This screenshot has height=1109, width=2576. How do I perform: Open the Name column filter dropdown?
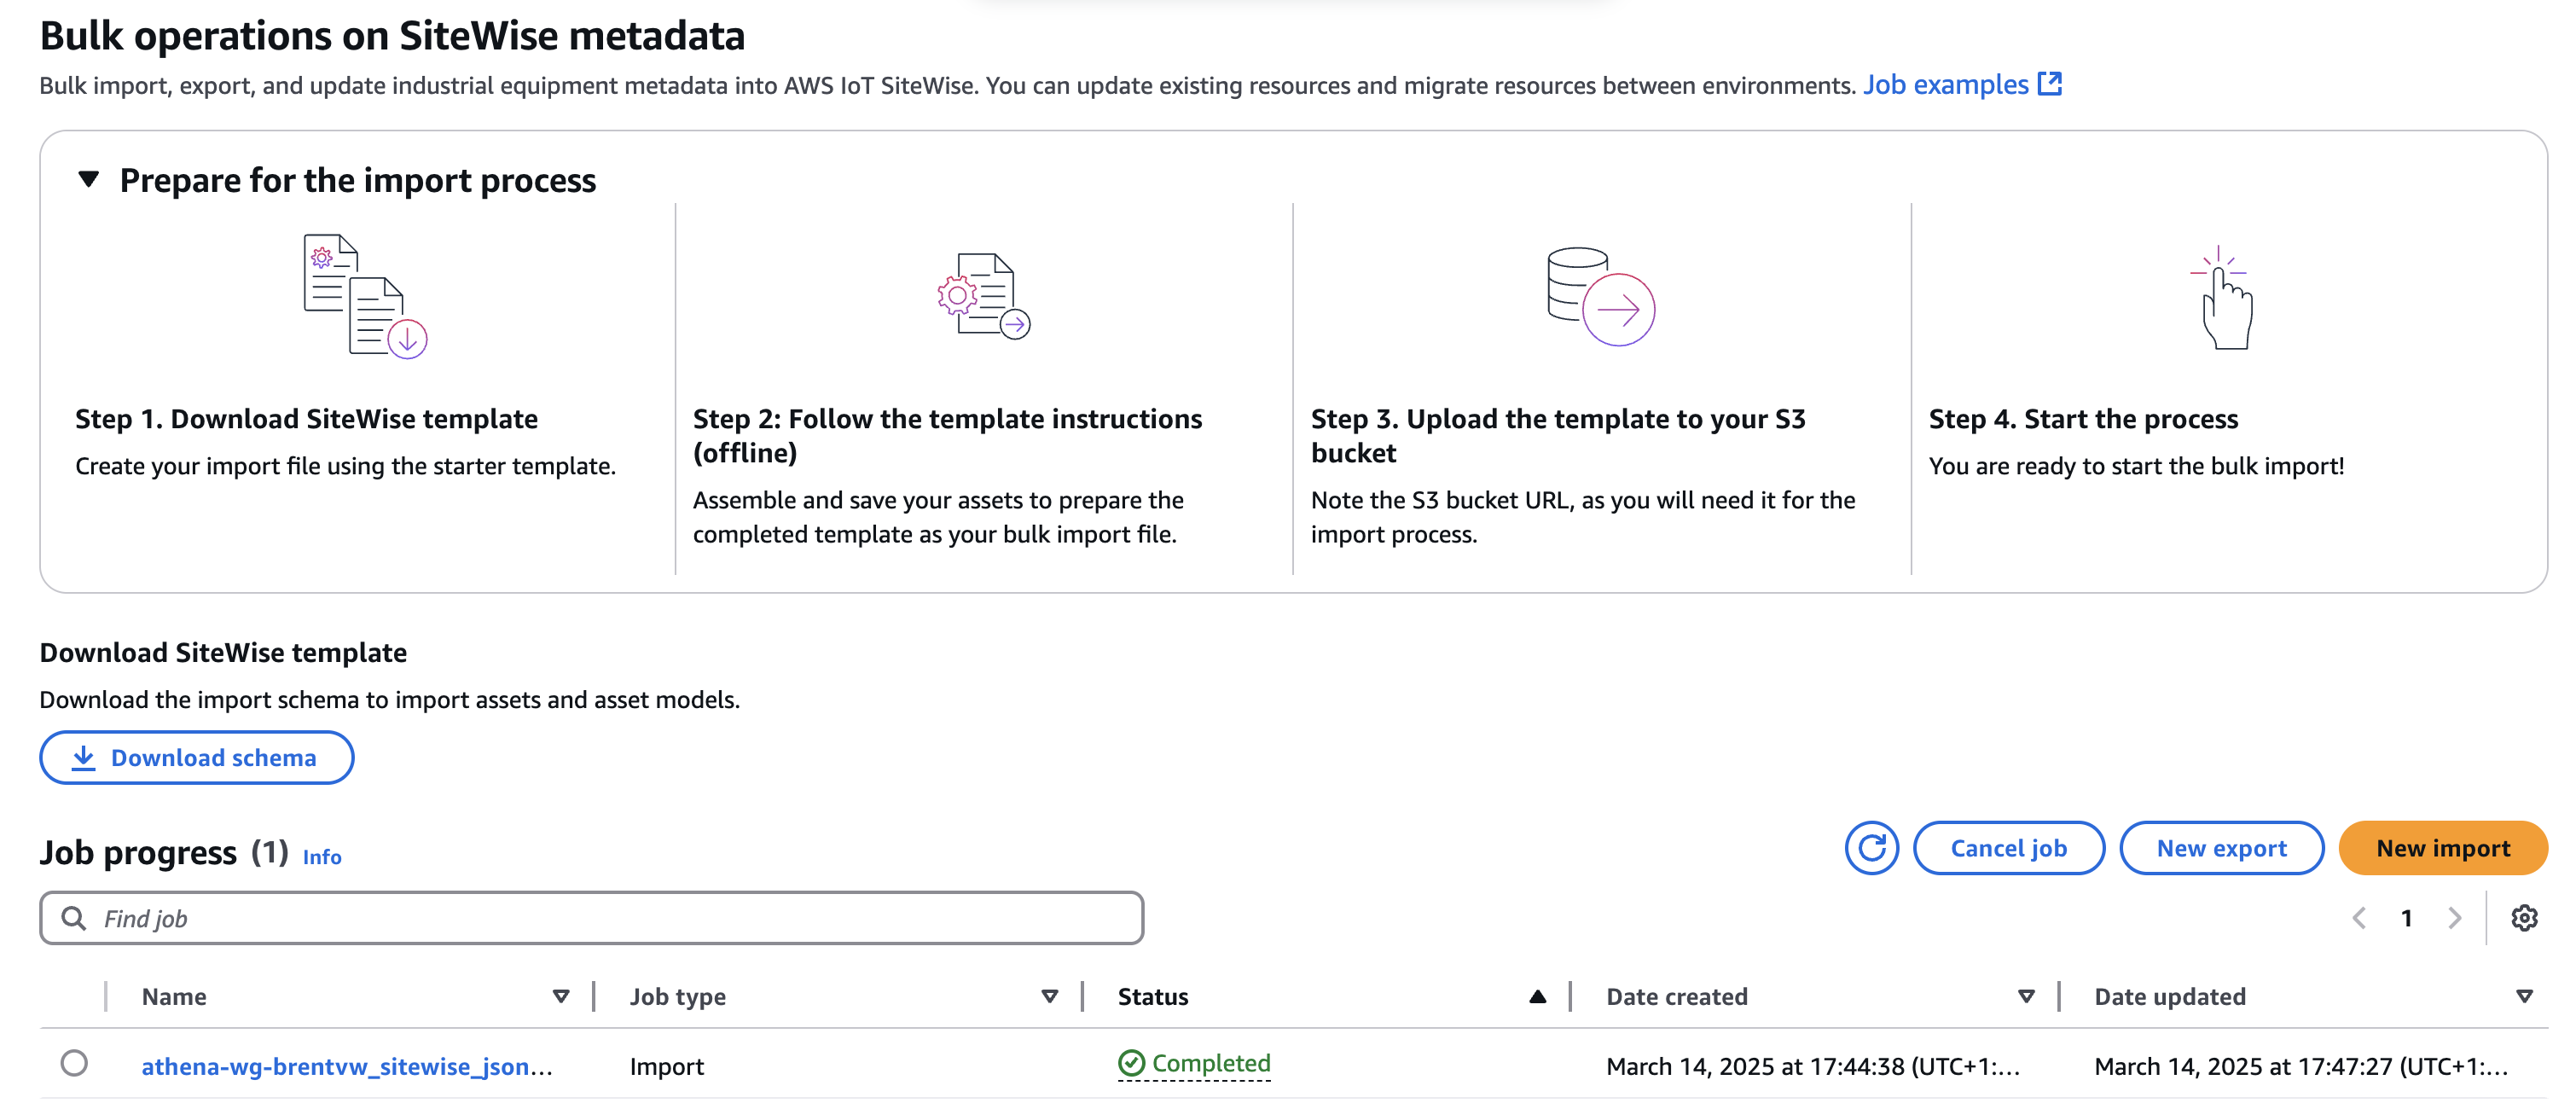[x=560, y=996]
